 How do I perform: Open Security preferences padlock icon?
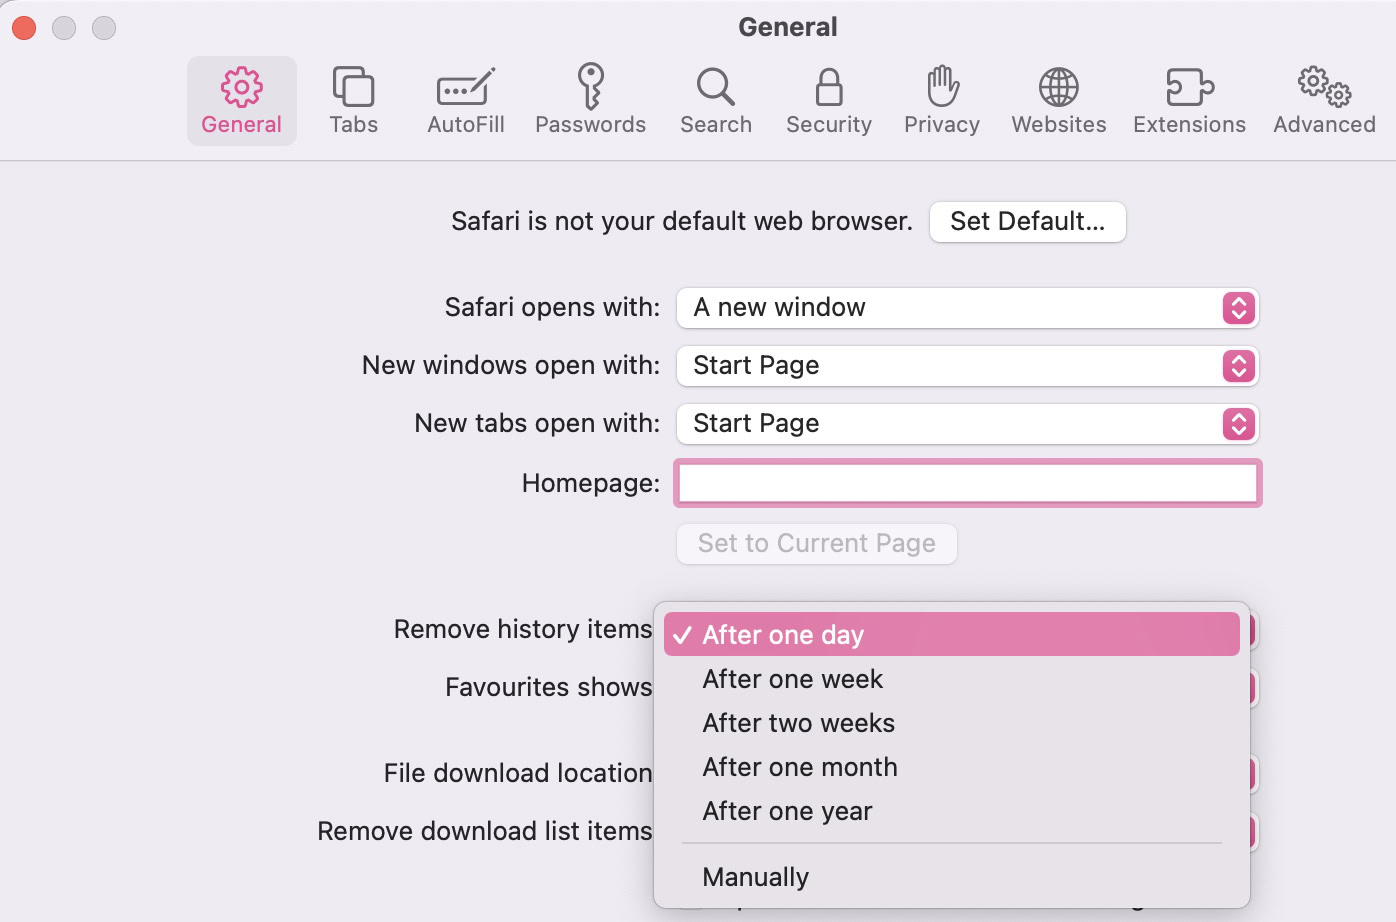point(829,87)
